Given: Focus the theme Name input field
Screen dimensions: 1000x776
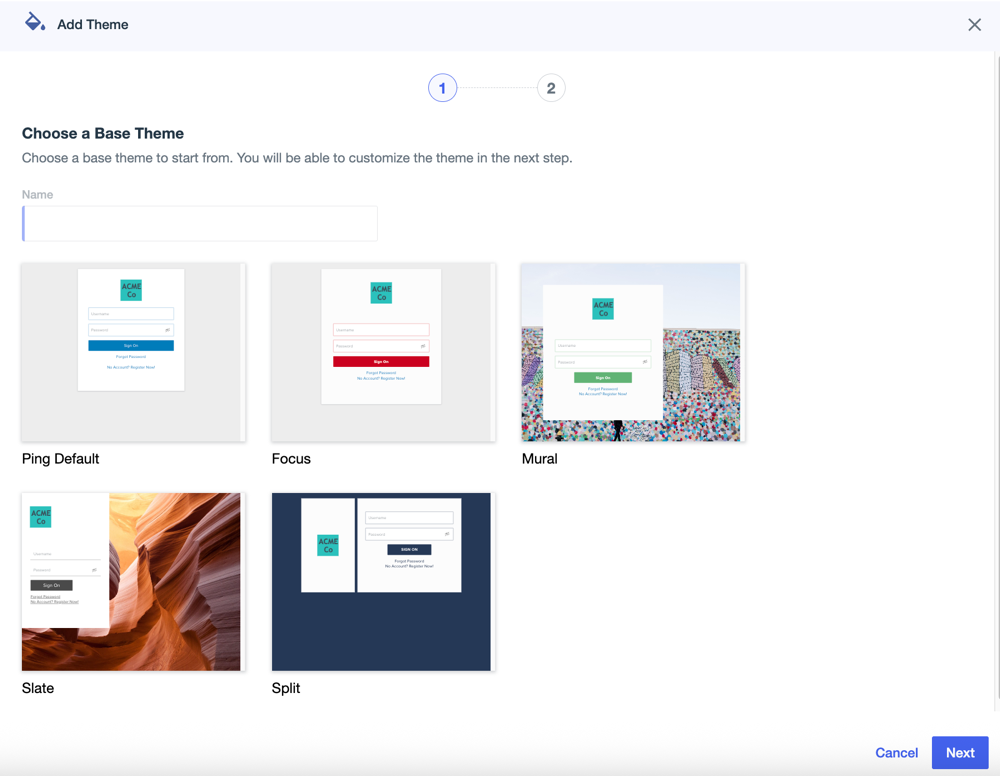Looking at the screenshot, I should [x=200, y=224].
